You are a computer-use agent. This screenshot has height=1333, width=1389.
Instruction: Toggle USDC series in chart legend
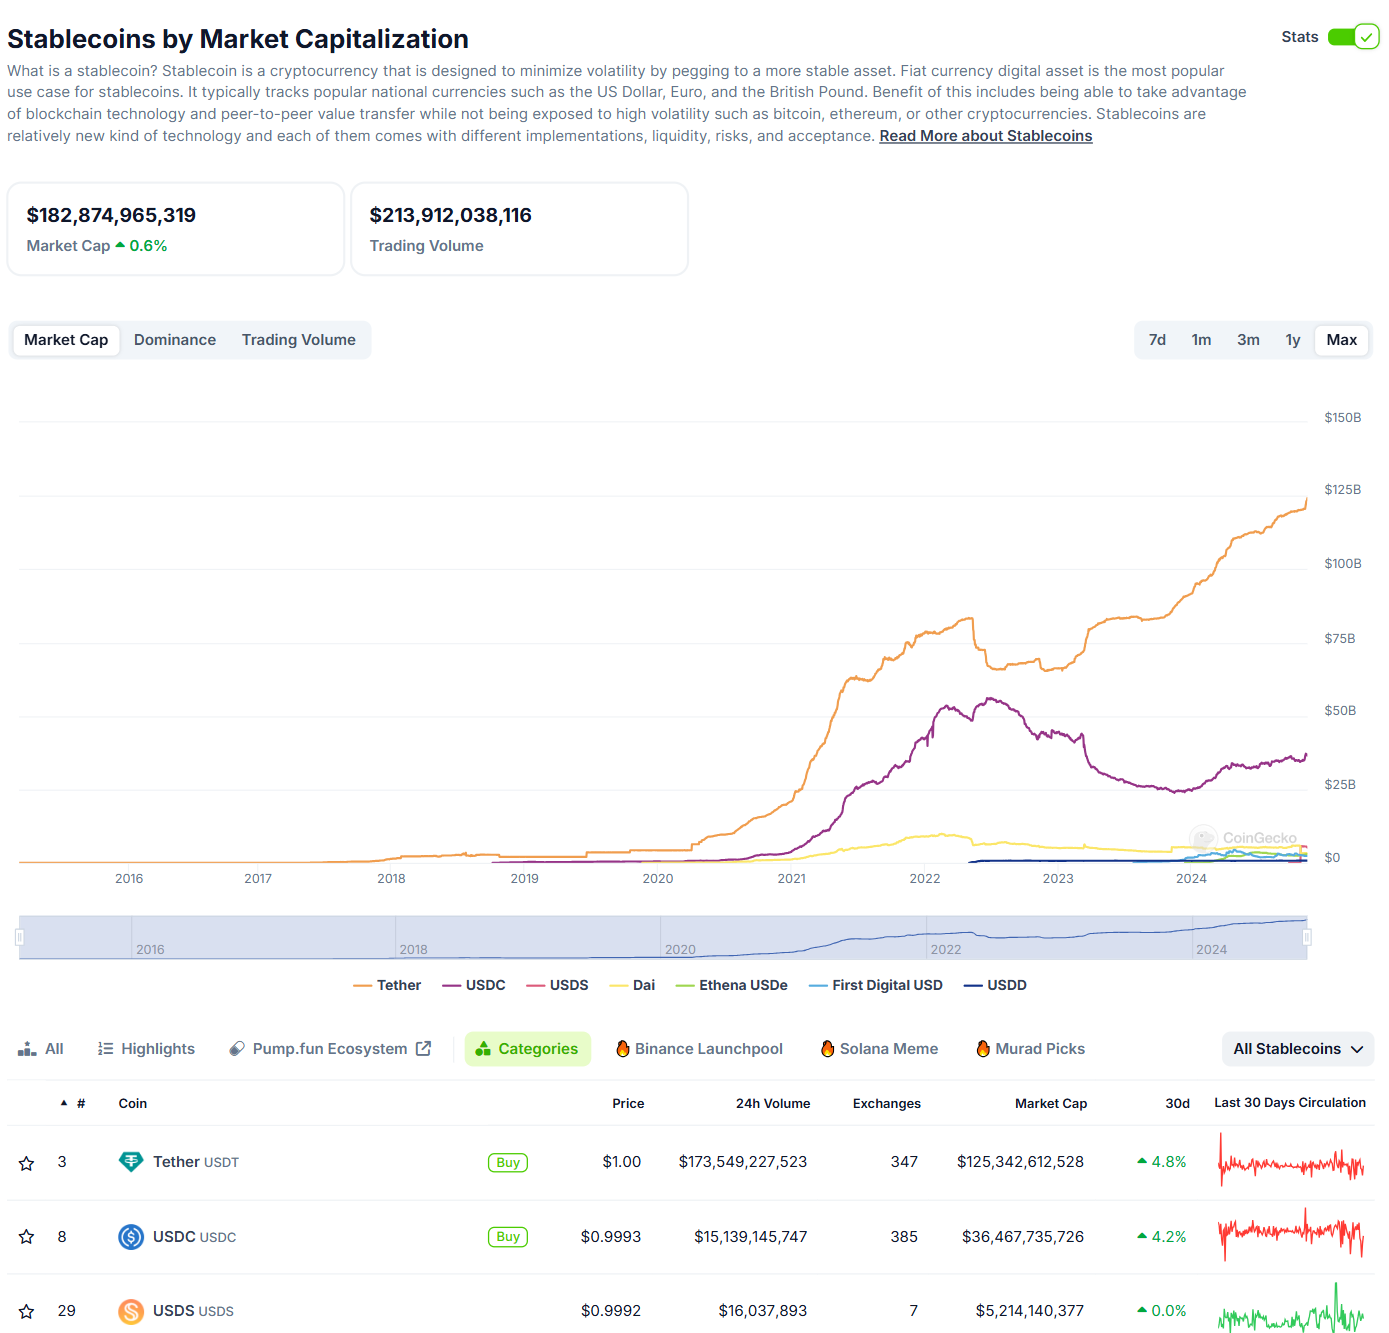[x=474, y=985]
